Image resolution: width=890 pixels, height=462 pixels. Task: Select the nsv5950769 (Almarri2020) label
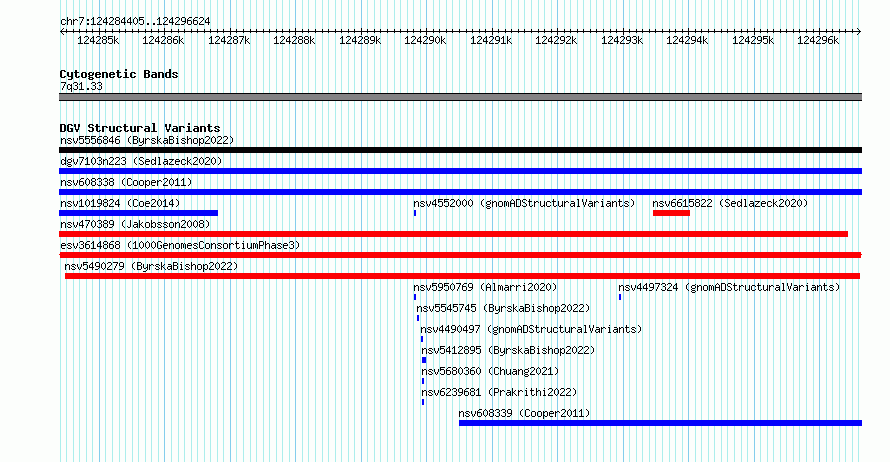click(485, 287)
